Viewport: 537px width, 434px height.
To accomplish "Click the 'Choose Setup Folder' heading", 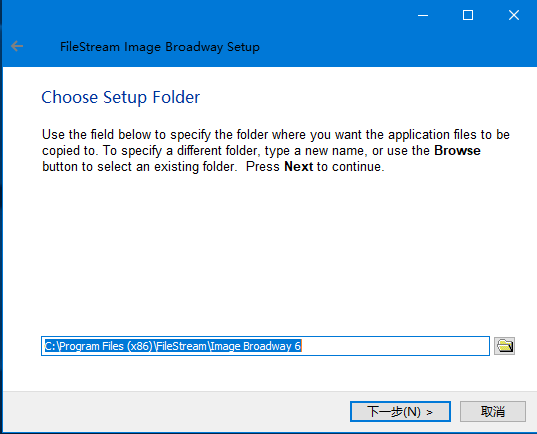I will point(121,97).
